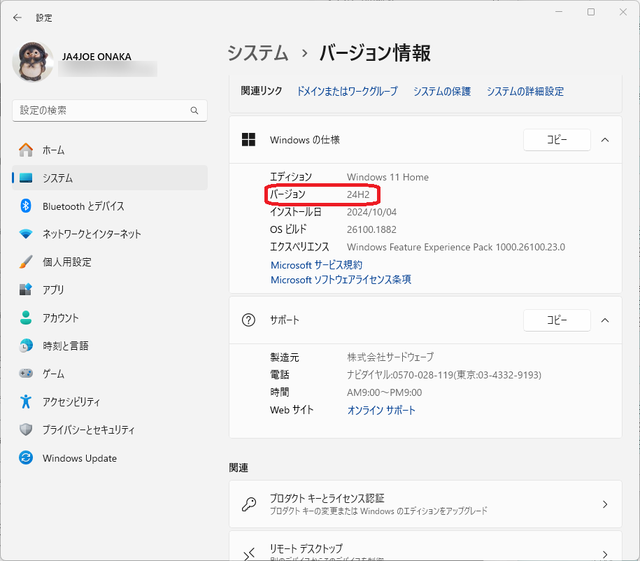This screenshot has height=561, width=640.
Task: Minimize the Settings window
Action: [559, 12]
